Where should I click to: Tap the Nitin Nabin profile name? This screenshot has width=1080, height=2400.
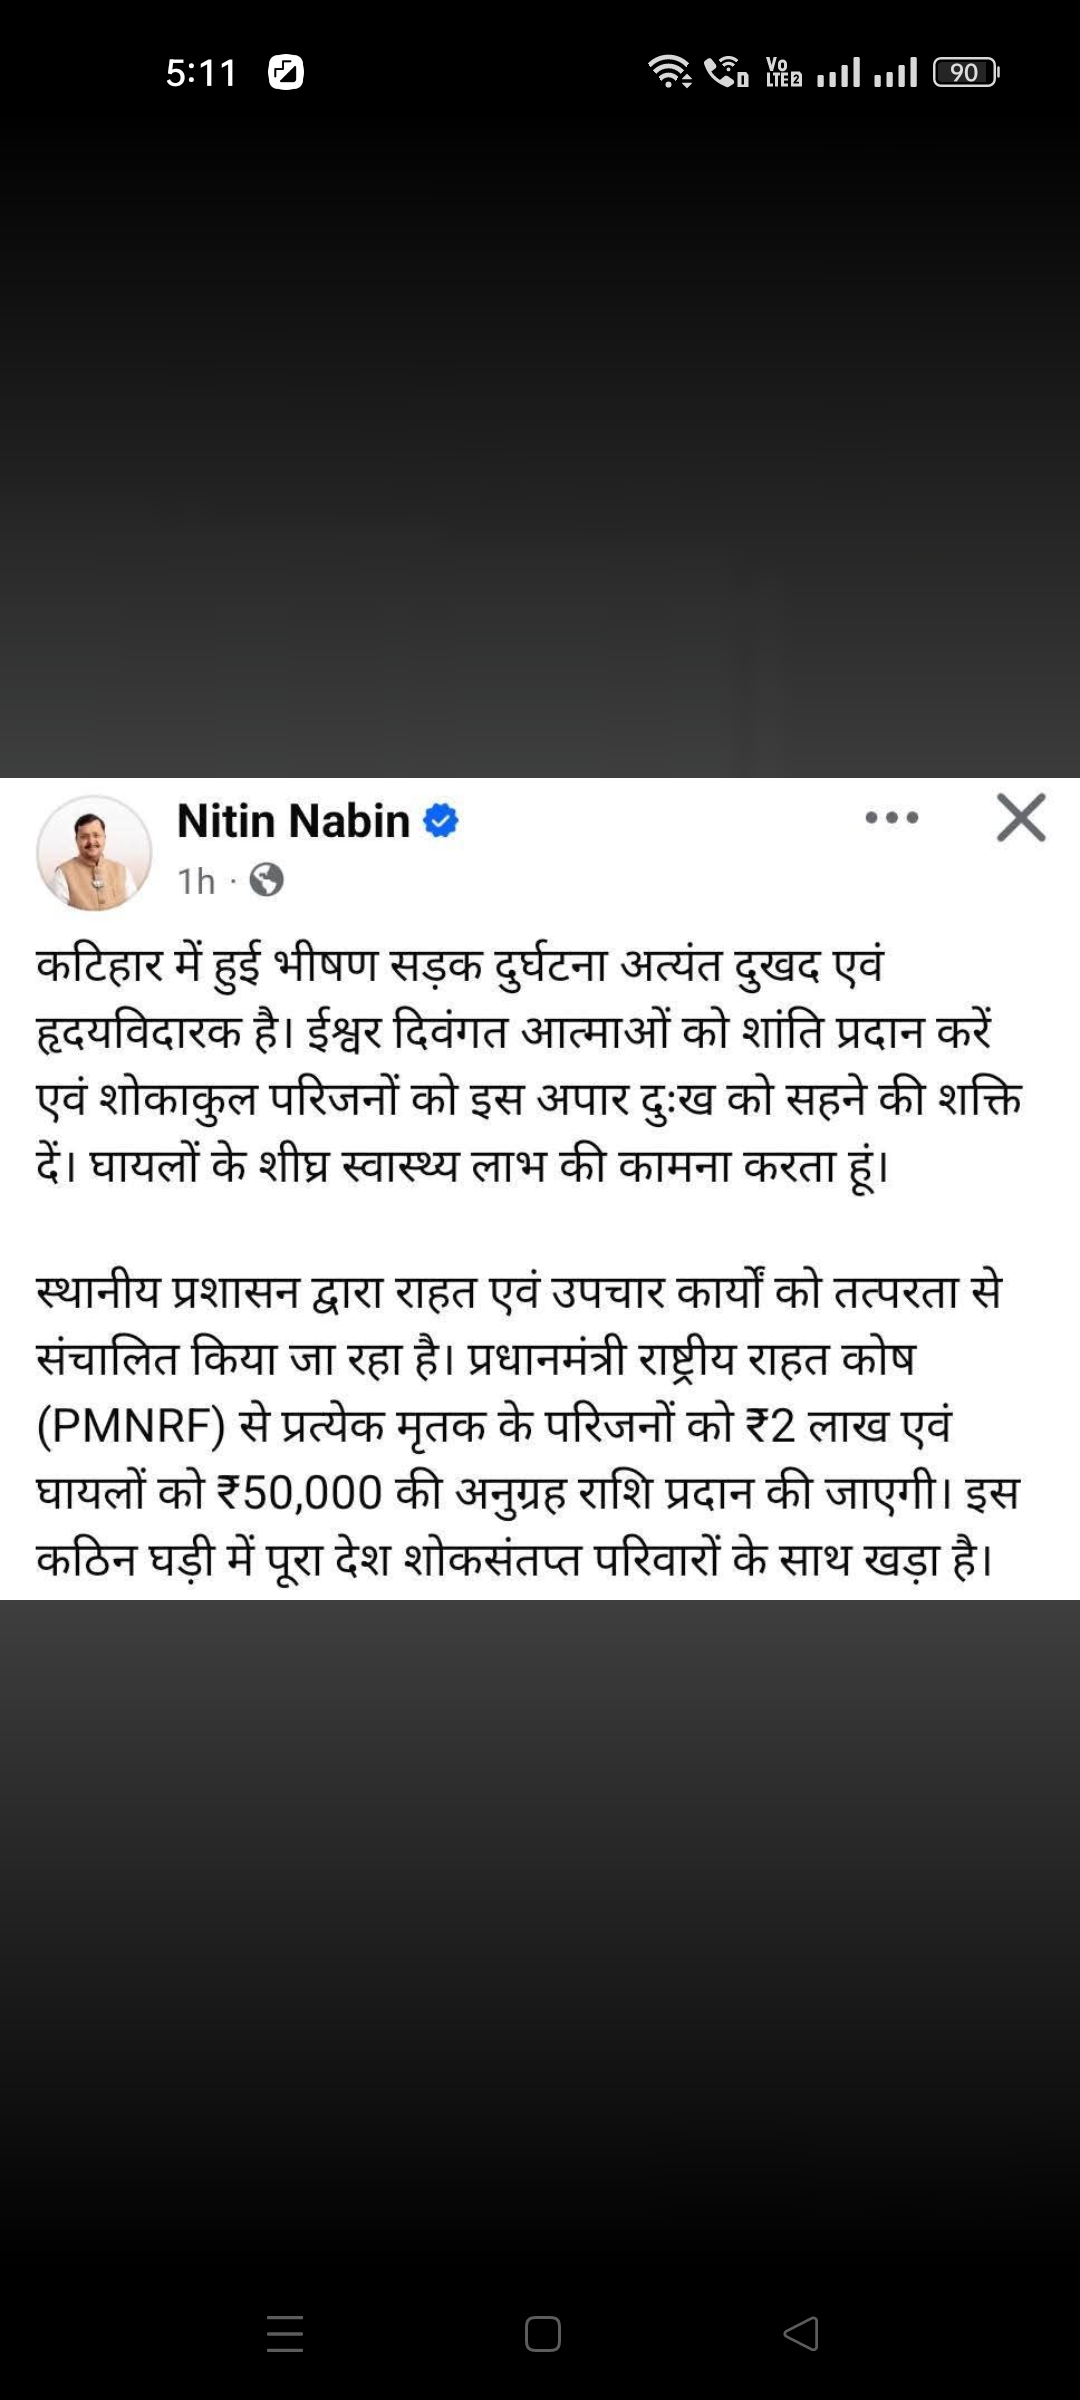[293, 821]
